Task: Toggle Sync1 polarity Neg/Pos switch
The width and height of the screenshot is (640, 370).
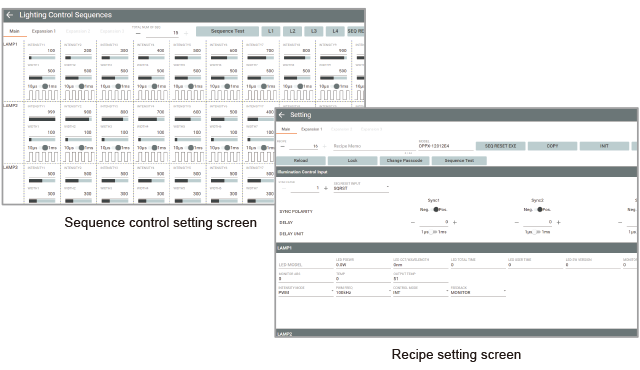Action: [436, 209]
